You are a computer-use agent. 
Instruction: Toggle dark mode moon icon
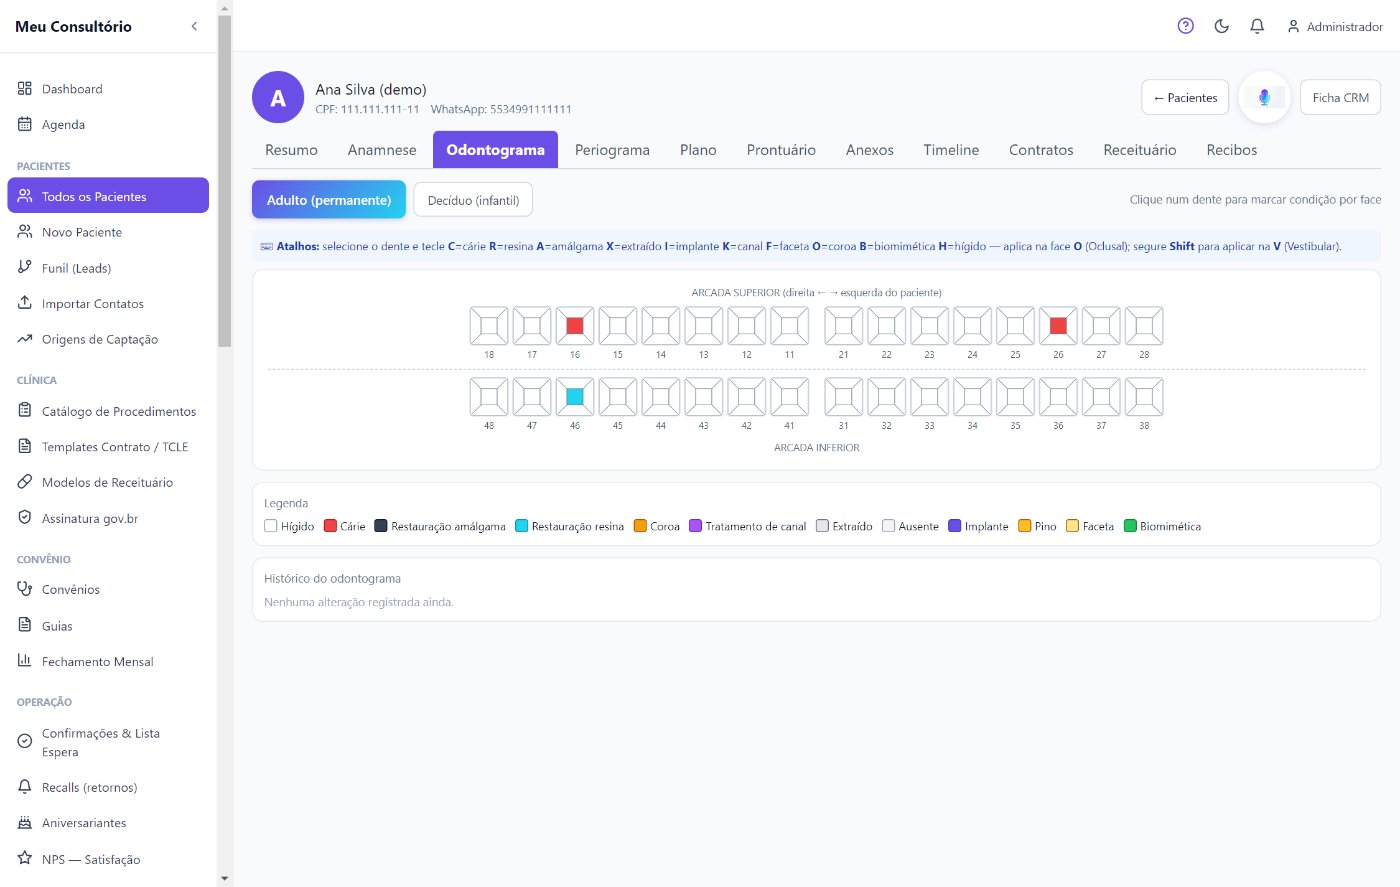pyautogui.click(x=1222, y=26)
